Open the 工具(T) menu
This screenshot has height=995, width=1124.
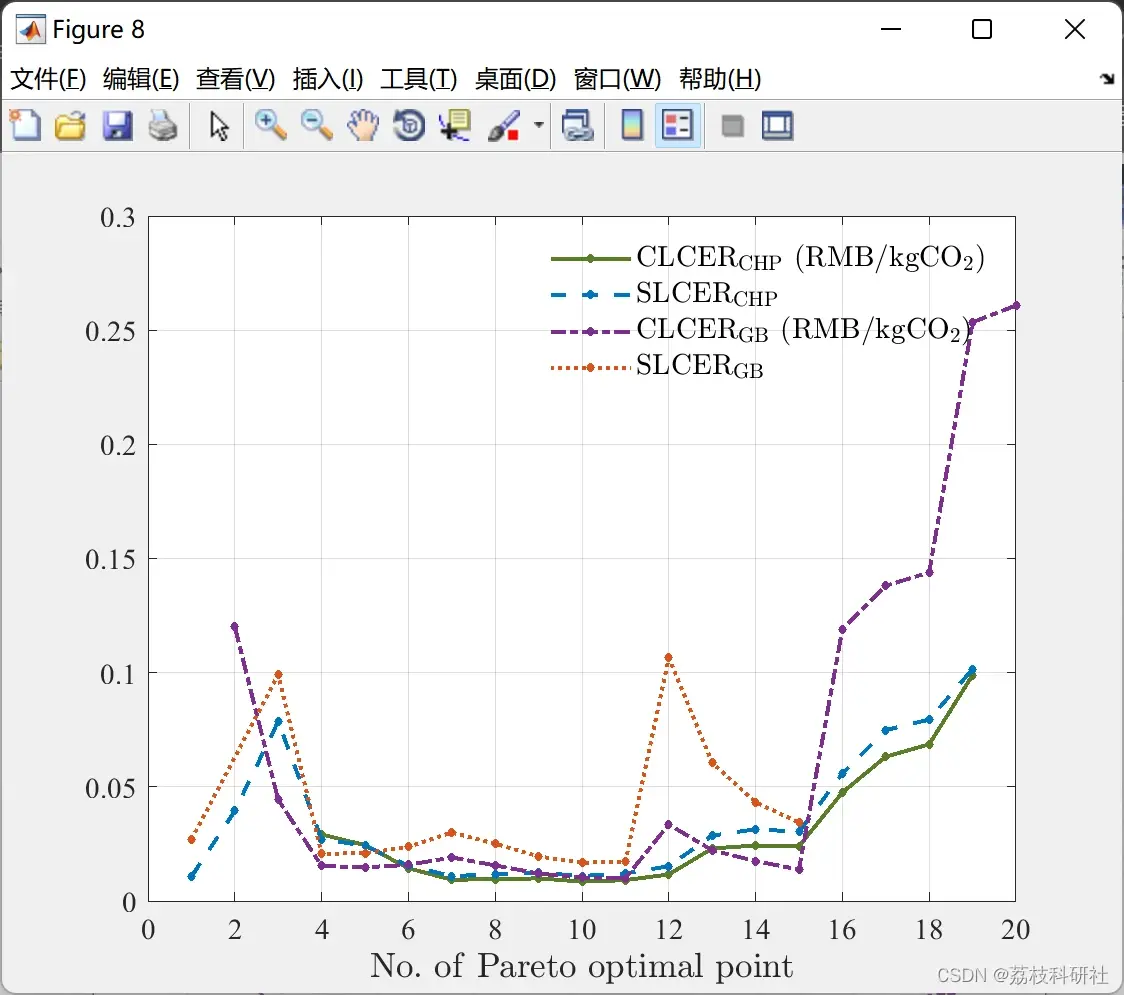pyautogui.click(x=419, y=78)
